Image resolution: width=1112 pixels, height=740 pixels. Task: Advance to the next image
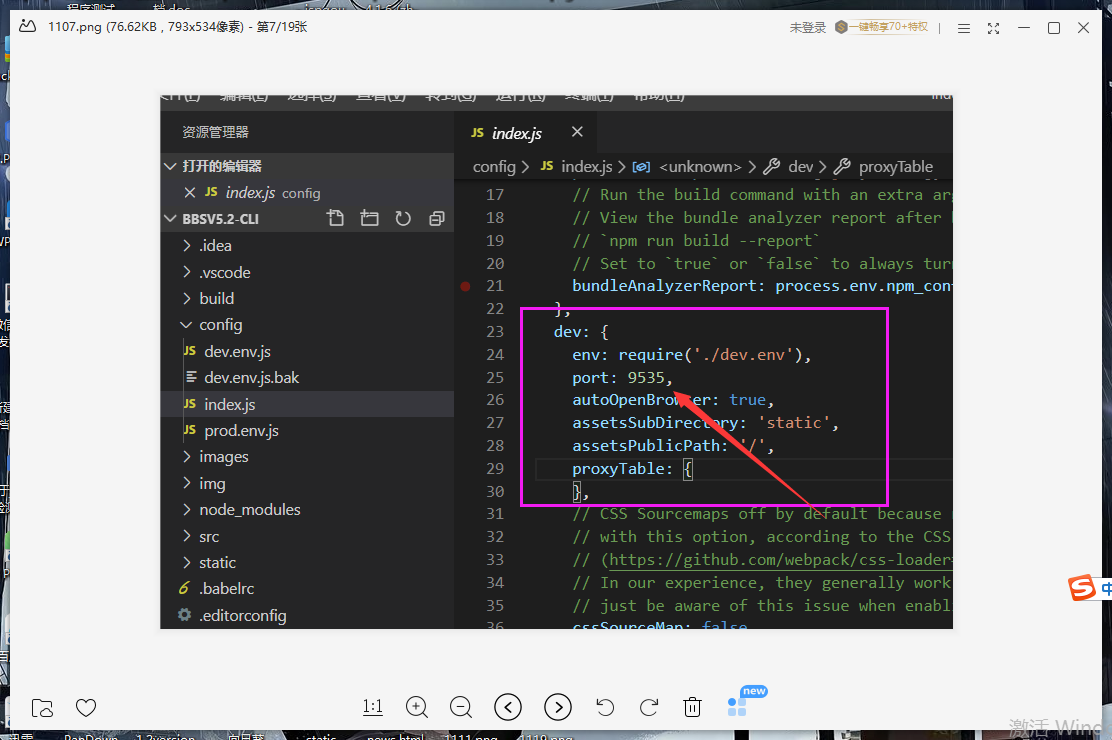[558, 707]
